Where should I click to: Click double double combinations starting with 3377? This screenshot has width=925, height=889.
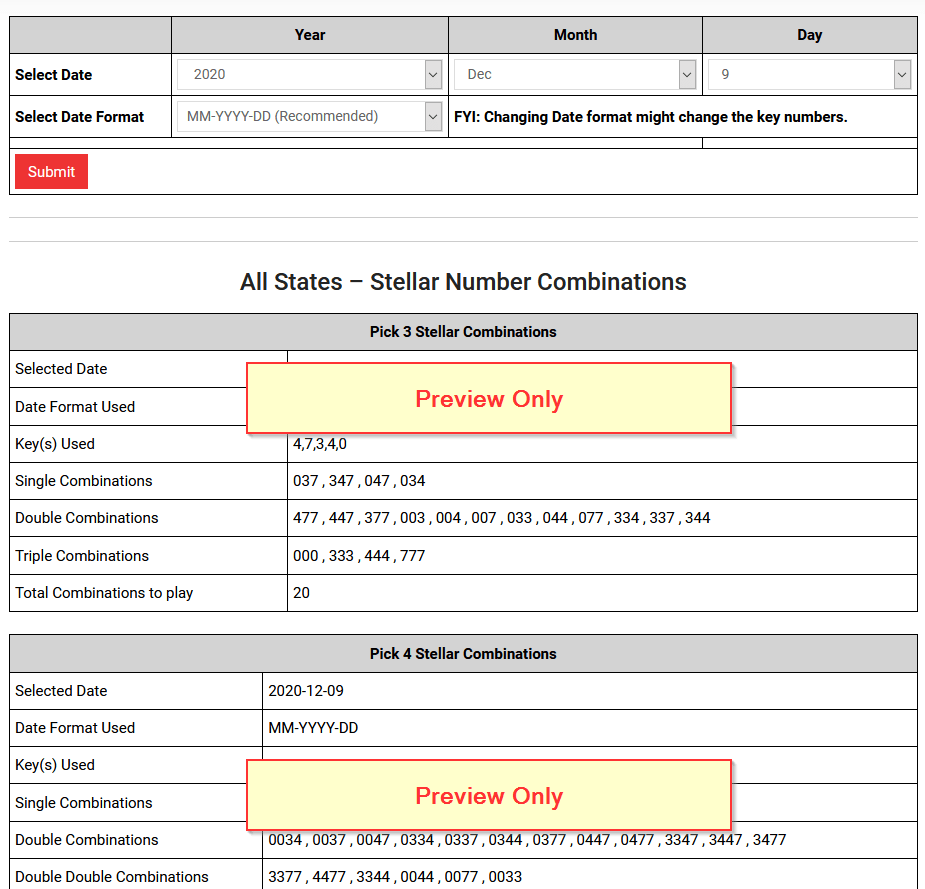point(395,877)
